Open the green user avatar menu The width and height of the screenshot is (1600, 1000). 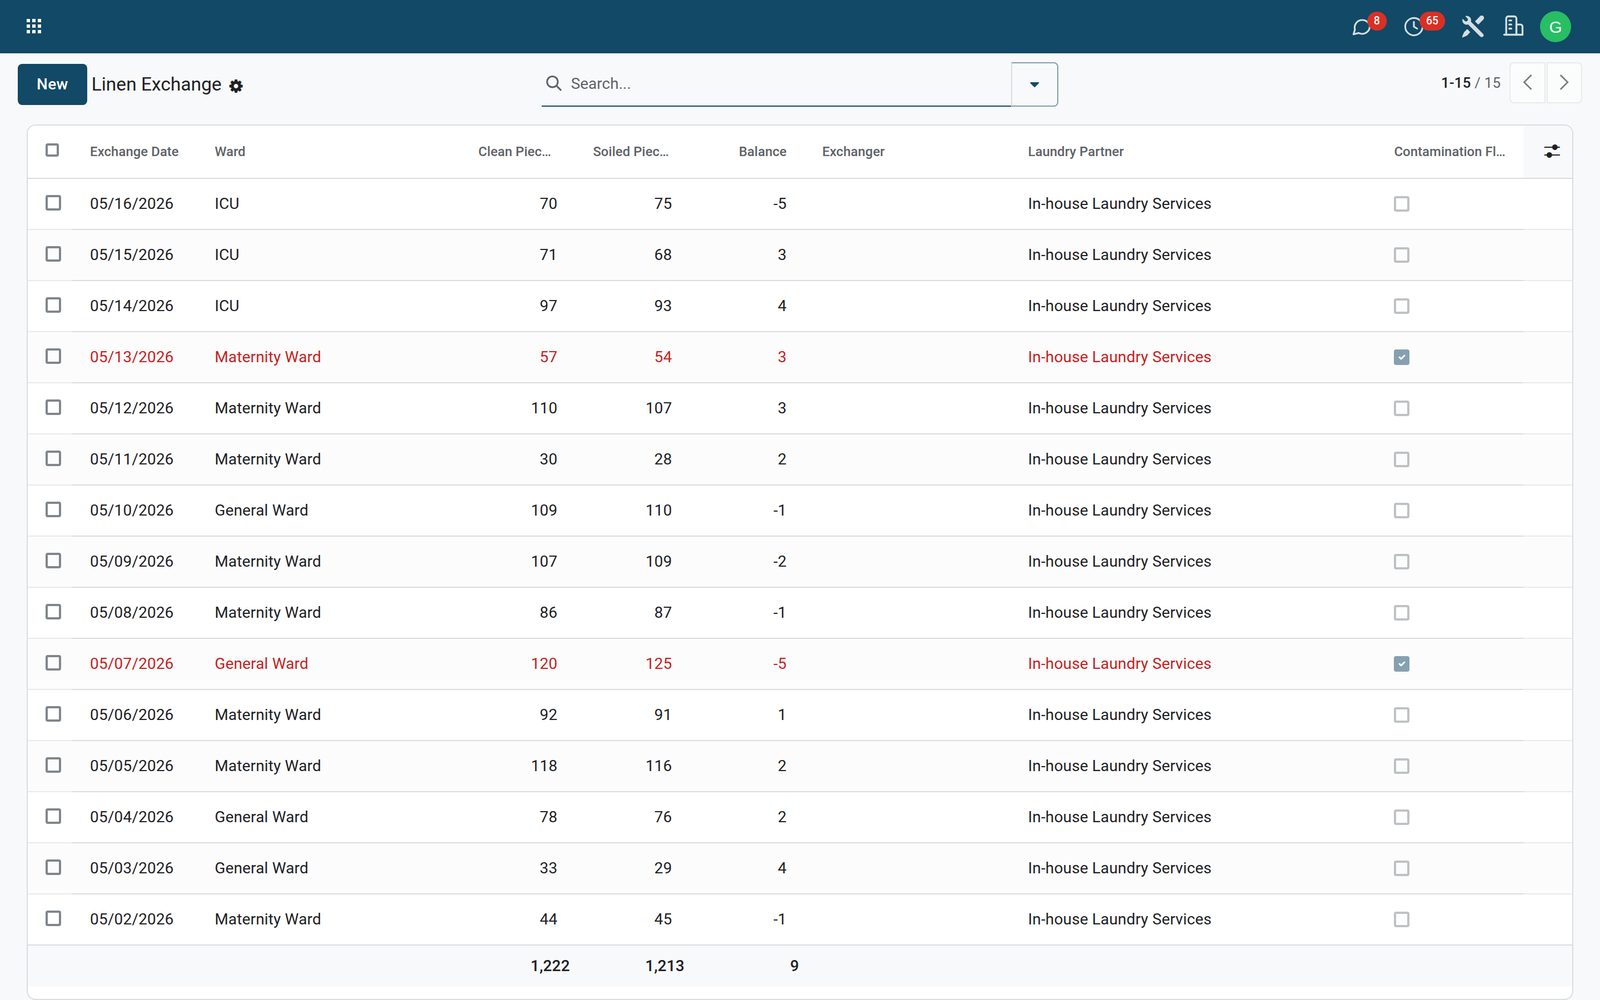pos(1555,27)
